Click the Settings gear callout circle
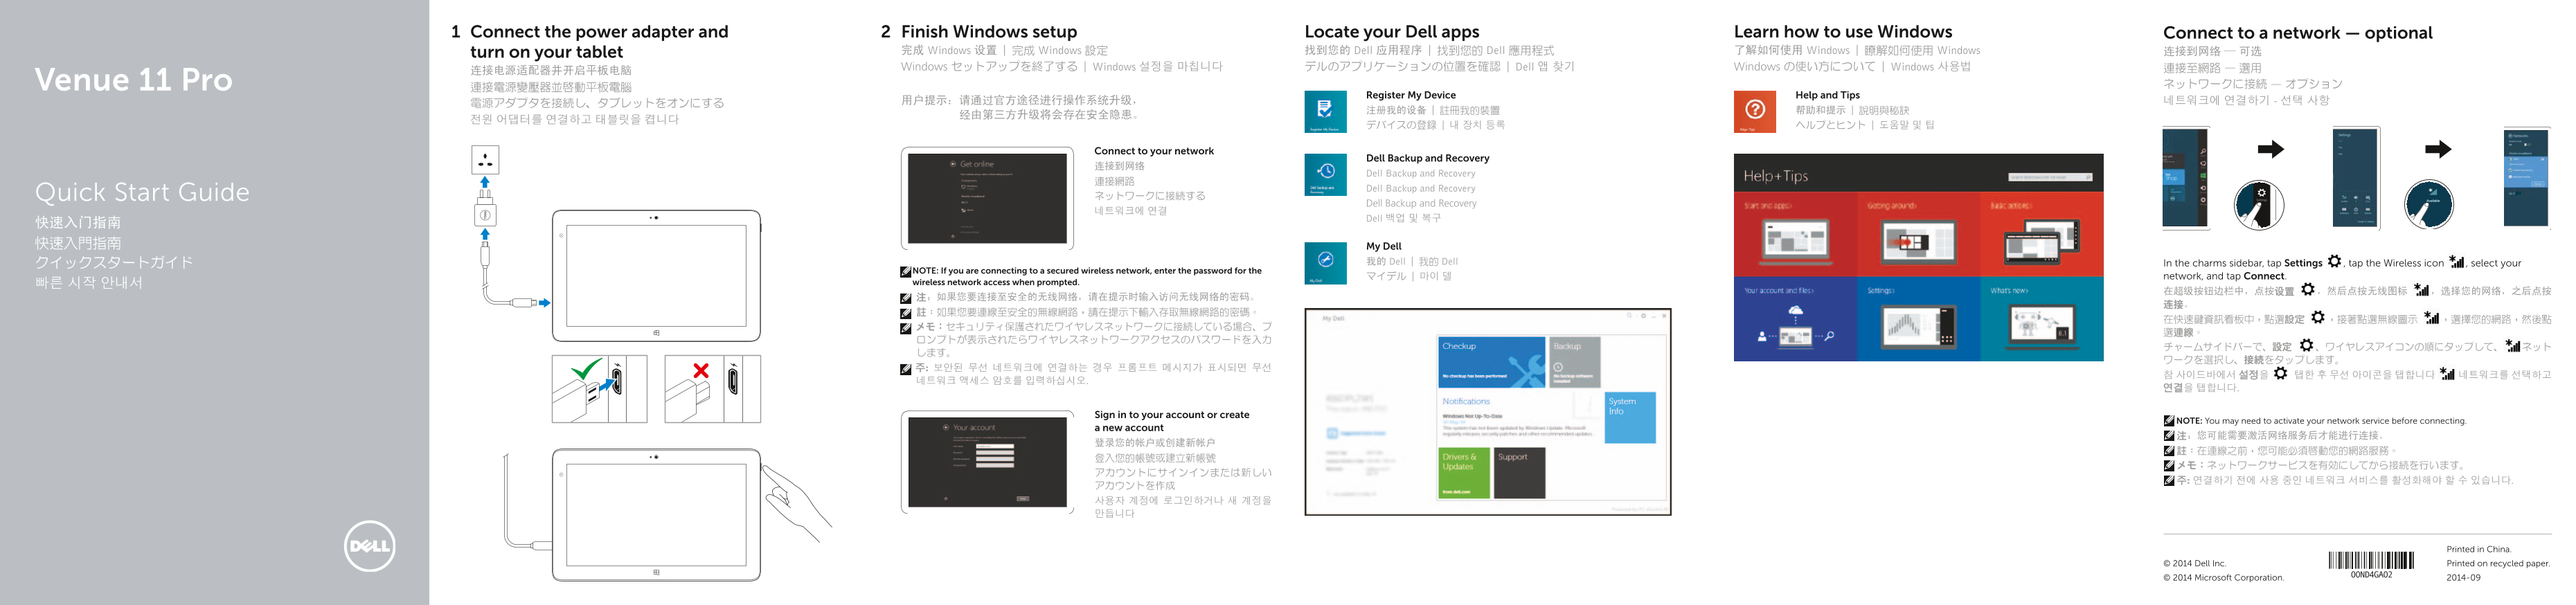The height and width of the screenshot is (605, 2576). [2258, 205]
